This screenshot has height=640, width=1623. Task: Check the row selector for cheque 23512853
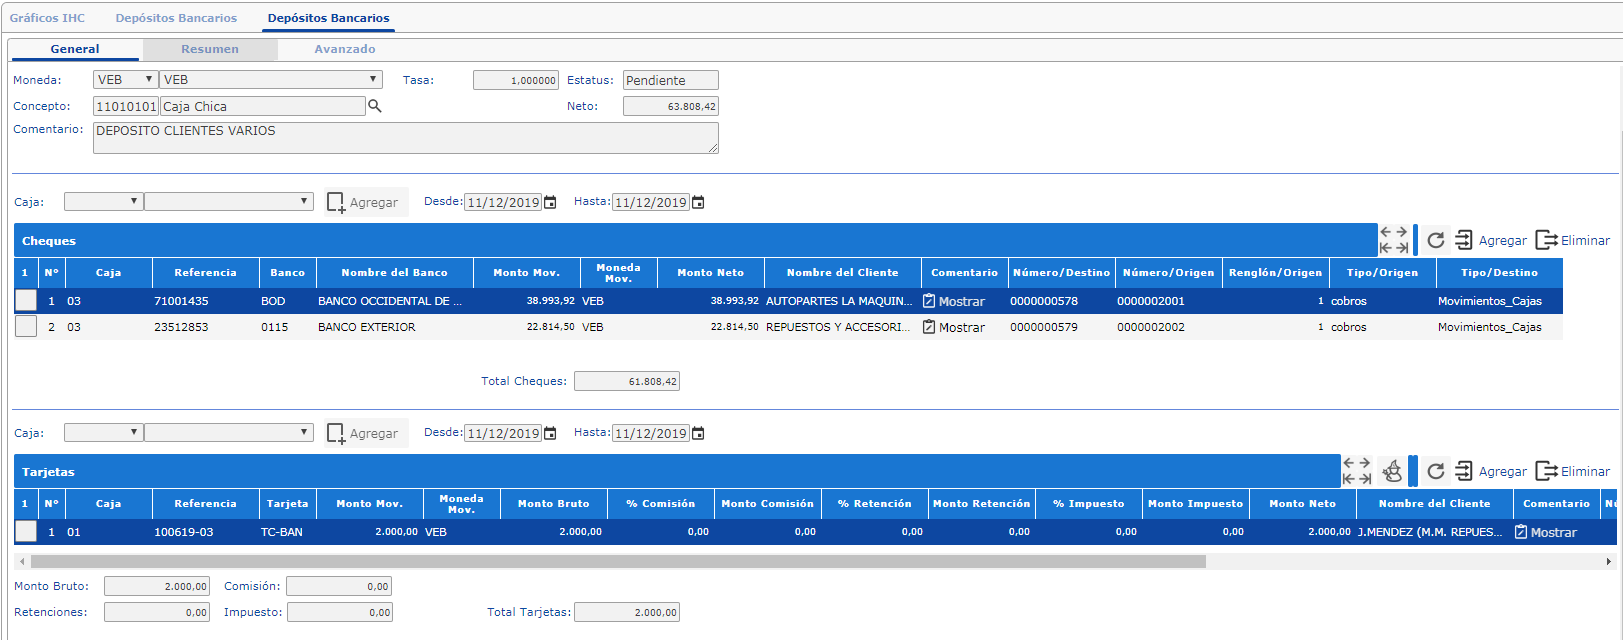tap(26, 326)
